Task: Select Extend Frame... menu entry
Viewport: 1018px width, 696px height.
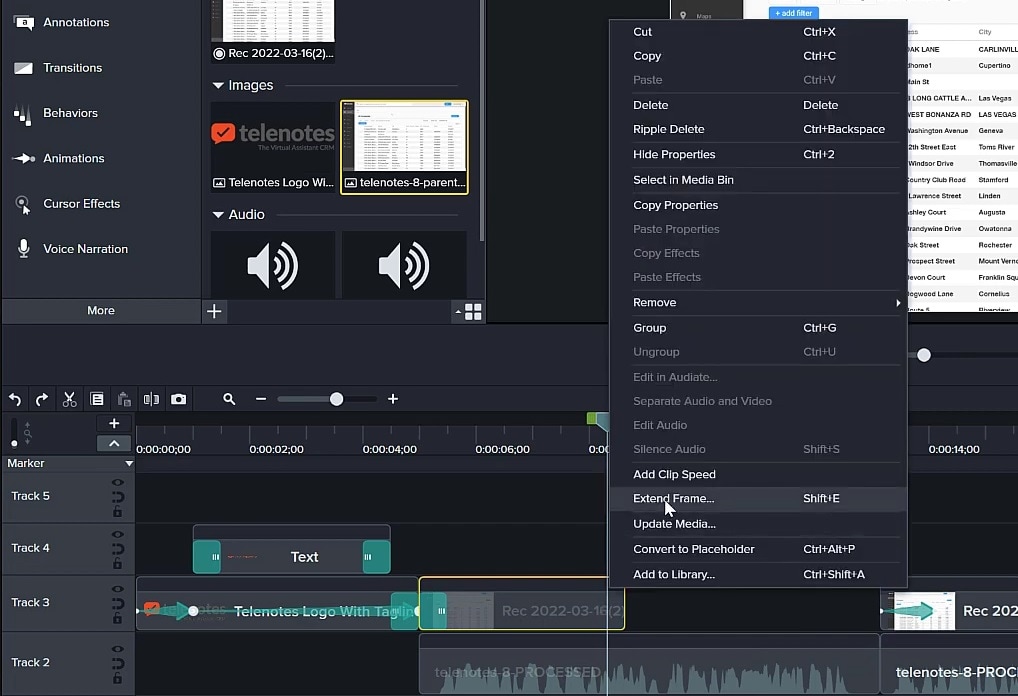Action: pyautogui.click(x=757, y=499)
